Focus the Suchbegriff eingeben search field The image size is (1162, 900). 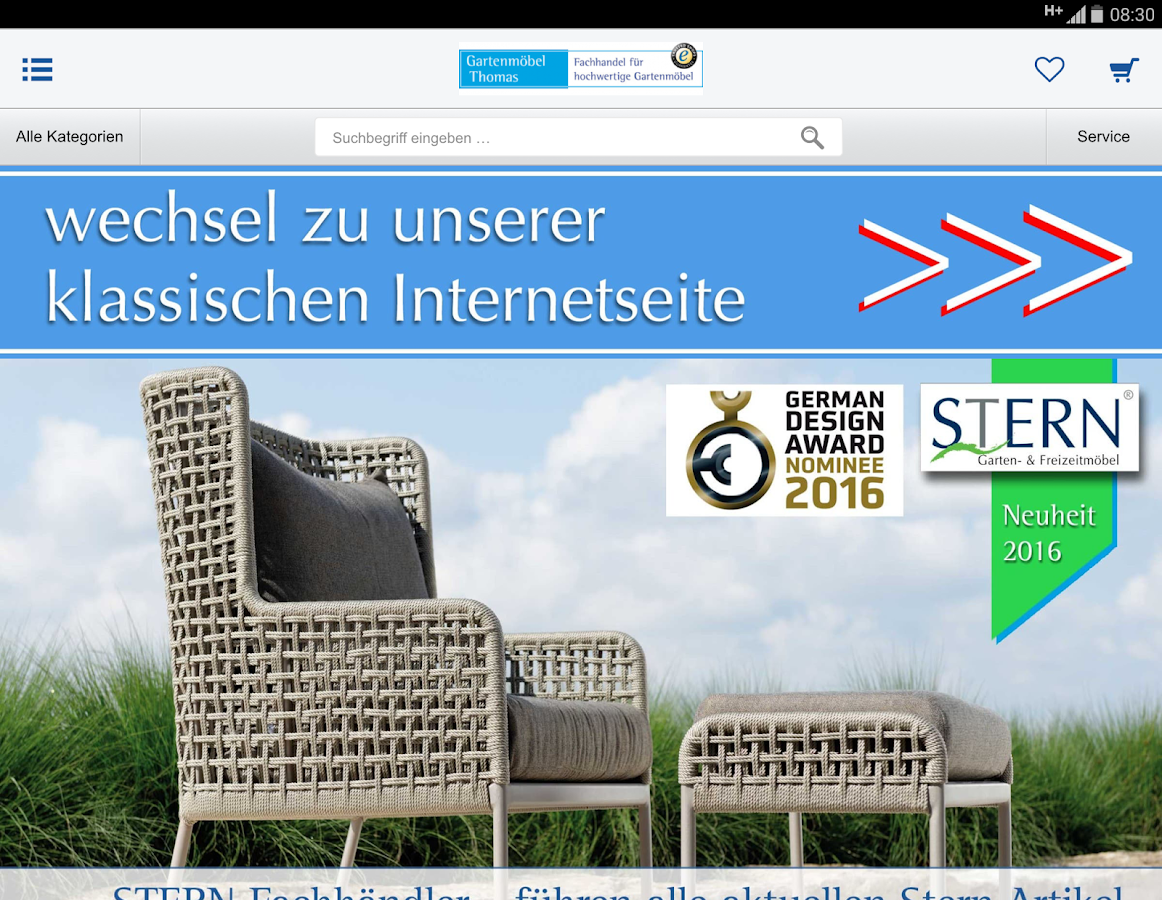point(578,137)
